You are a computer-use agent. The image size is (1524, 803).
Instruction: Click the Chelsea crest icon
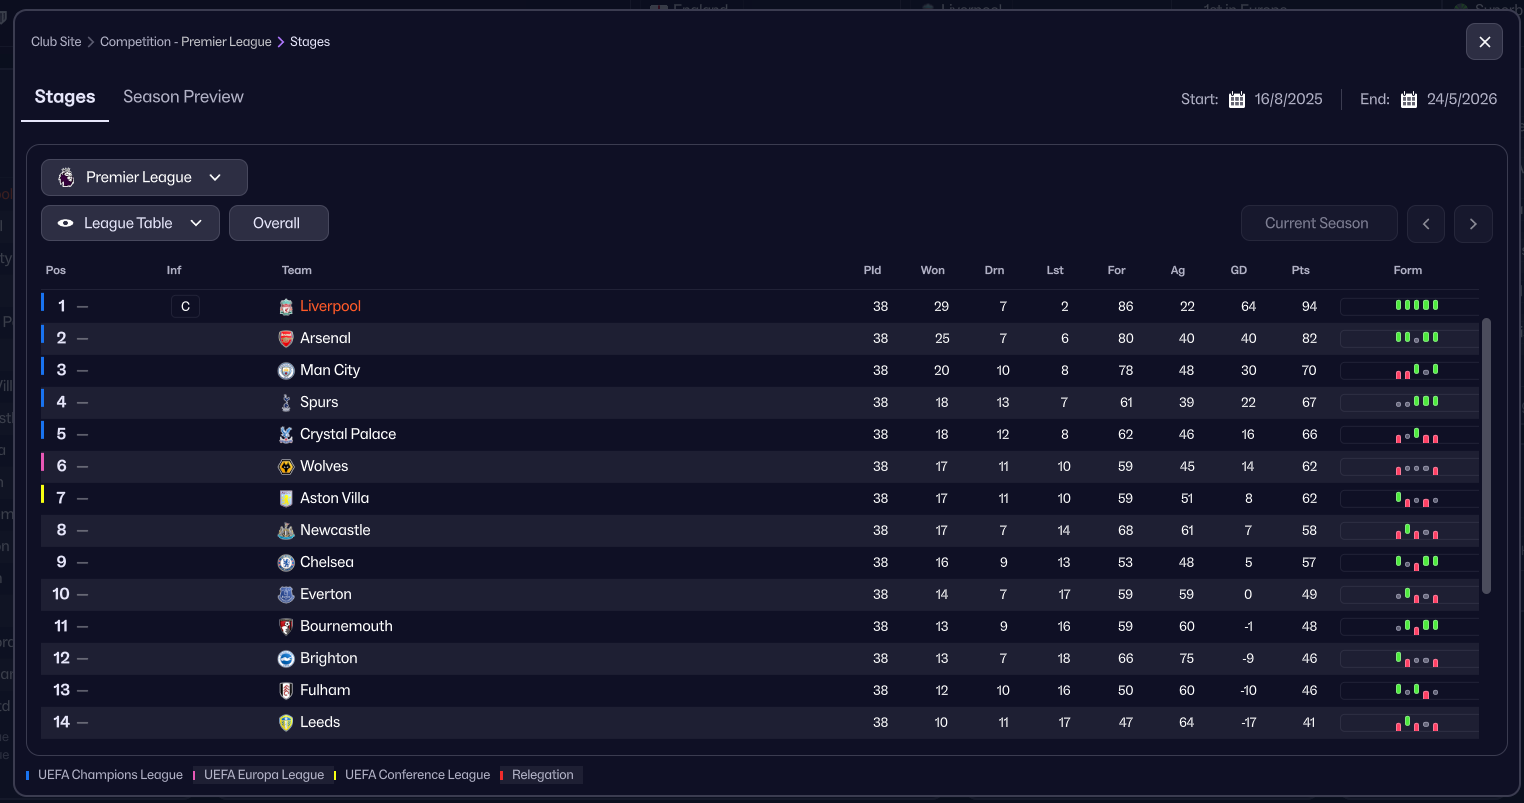coord(286,563)
